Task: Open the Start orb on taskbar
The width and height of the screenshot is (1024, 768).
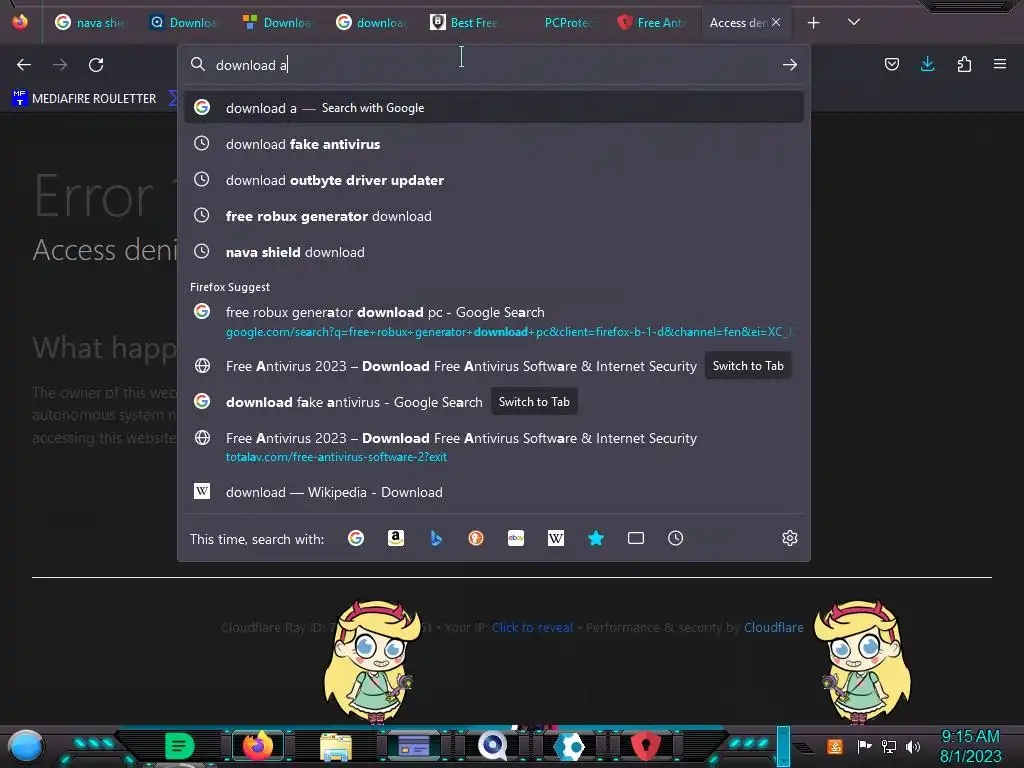Action: point(26,746)
